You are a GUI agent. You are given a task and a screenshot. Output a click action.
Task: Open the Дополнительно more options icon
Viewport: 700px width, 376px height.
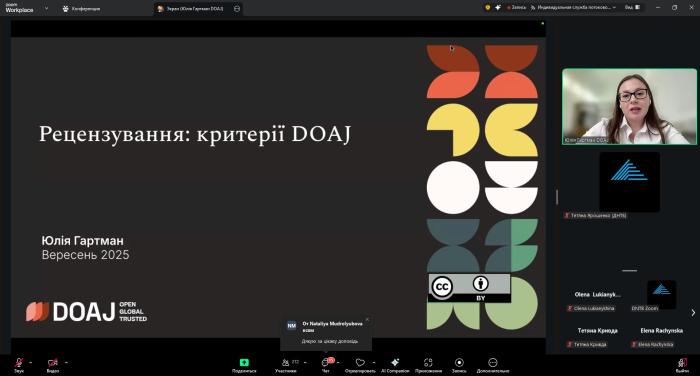492,362
